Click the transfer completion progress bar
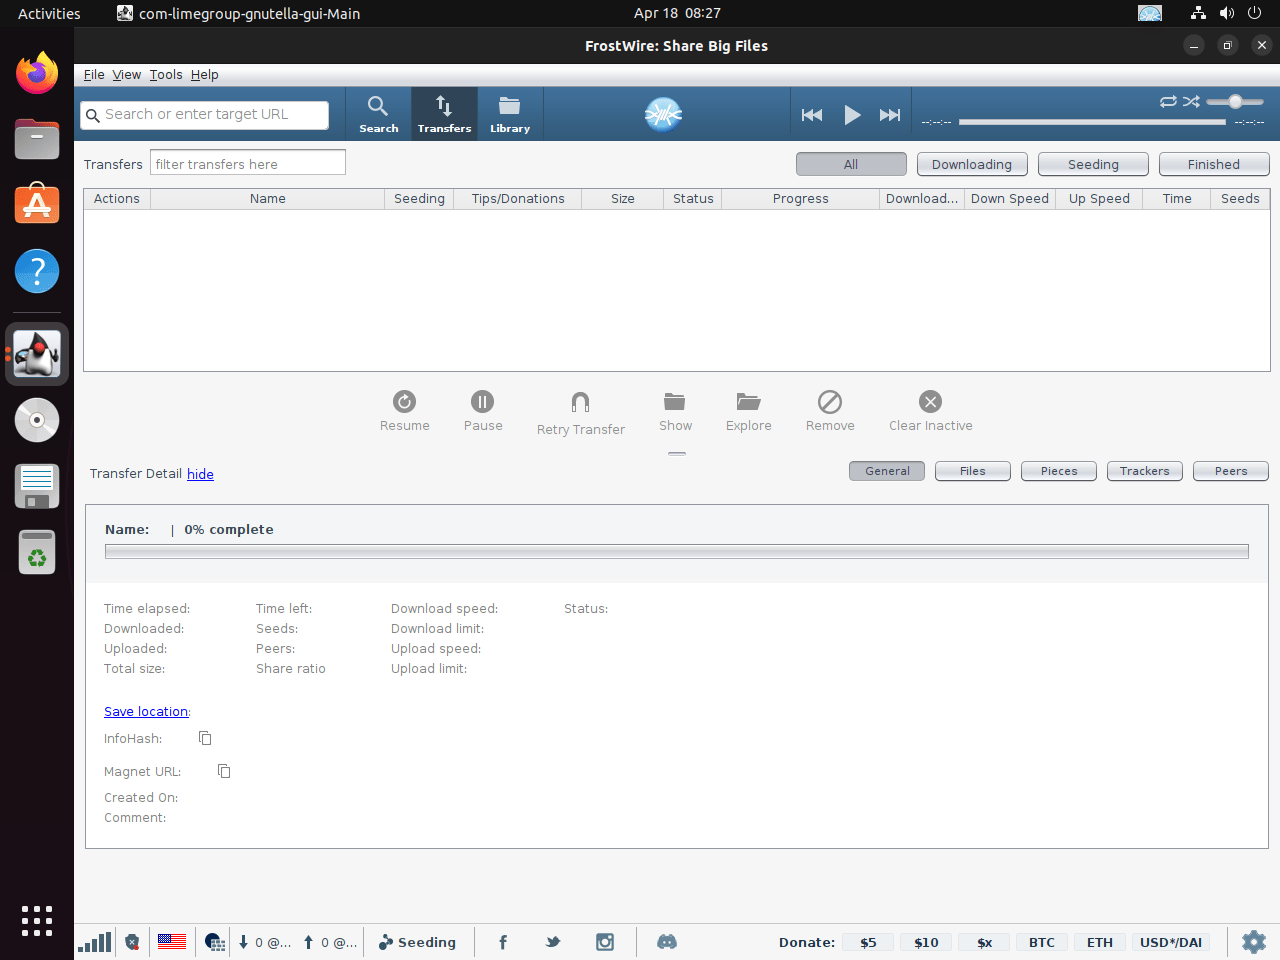The image size is (1280, 960). pos(677,551)
